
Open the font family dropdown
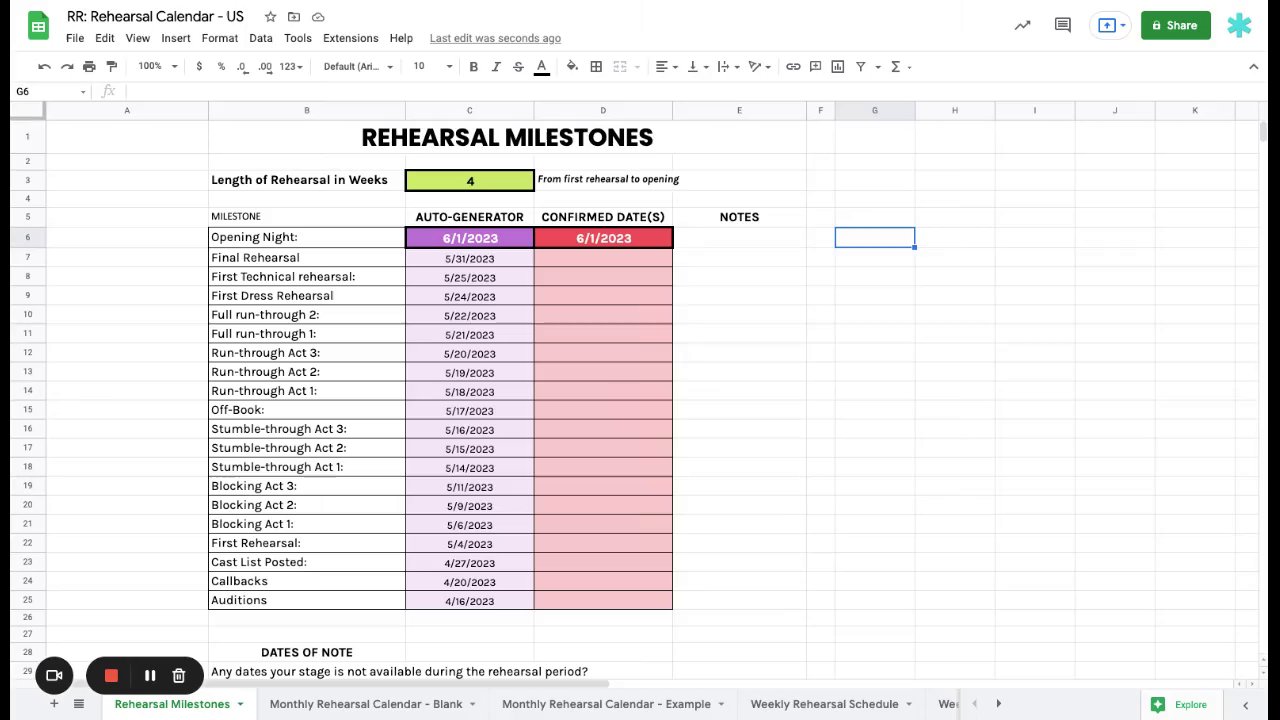(358, 67)
